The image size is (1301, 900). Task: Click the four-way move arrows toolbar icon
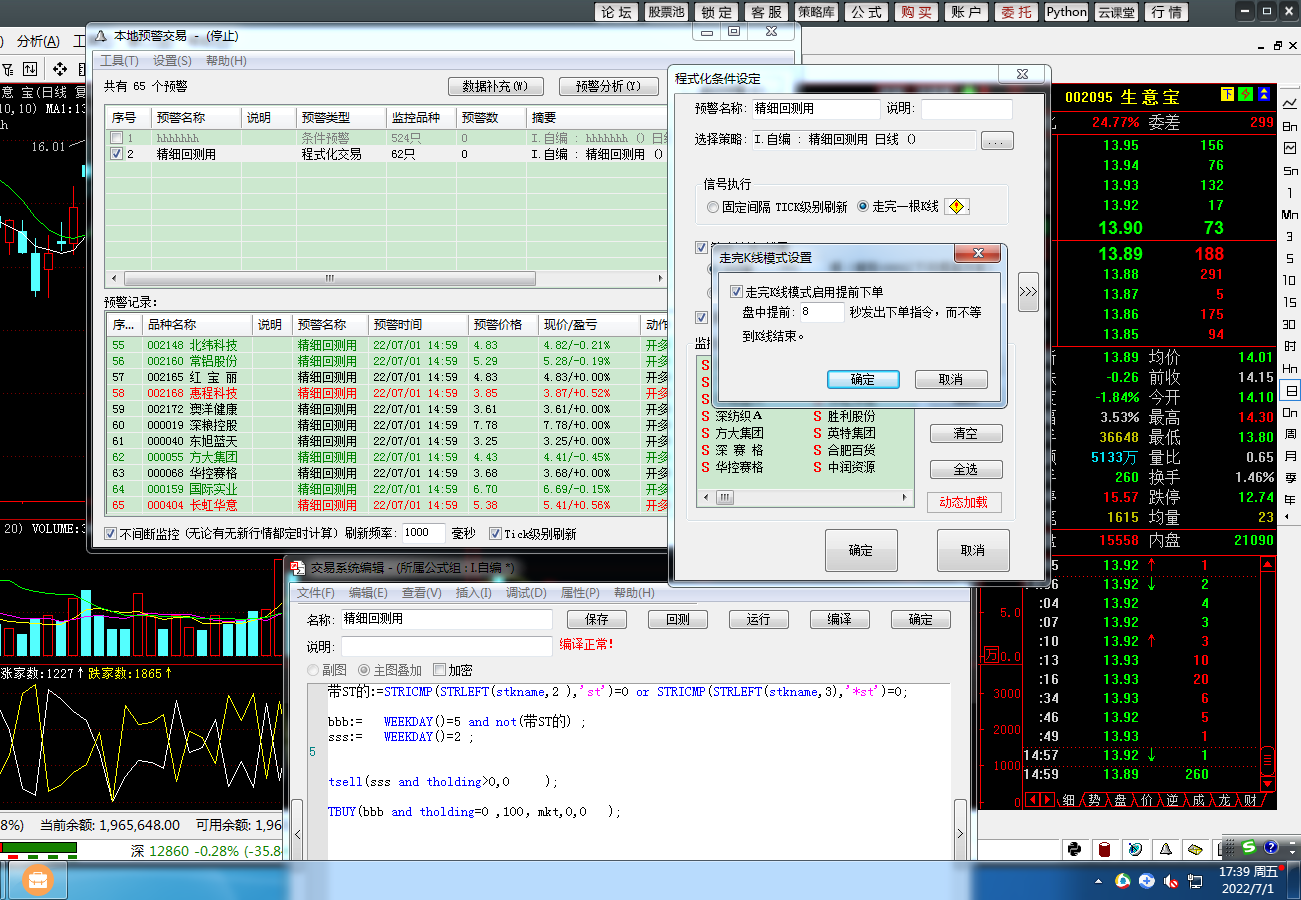tap(59, 69)
